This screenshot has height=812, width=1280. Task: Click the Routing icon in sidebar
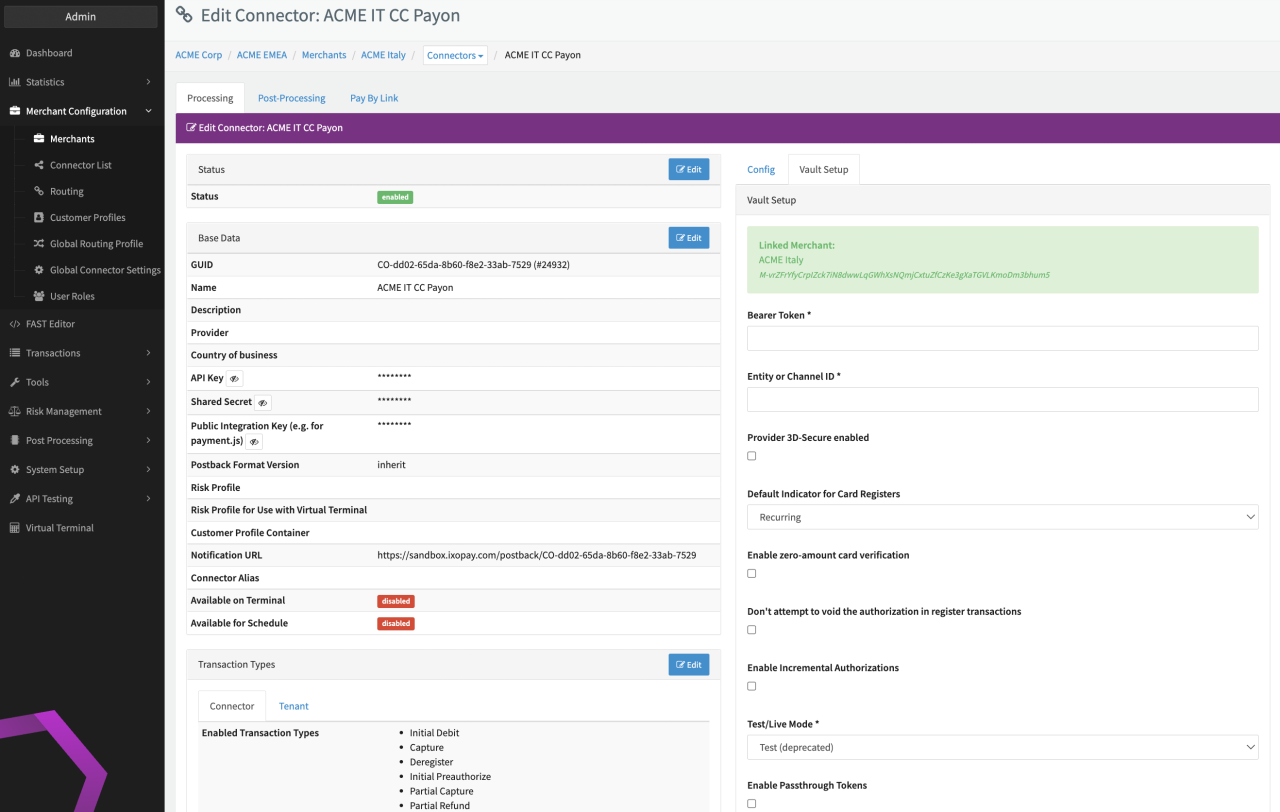point(39,191)
